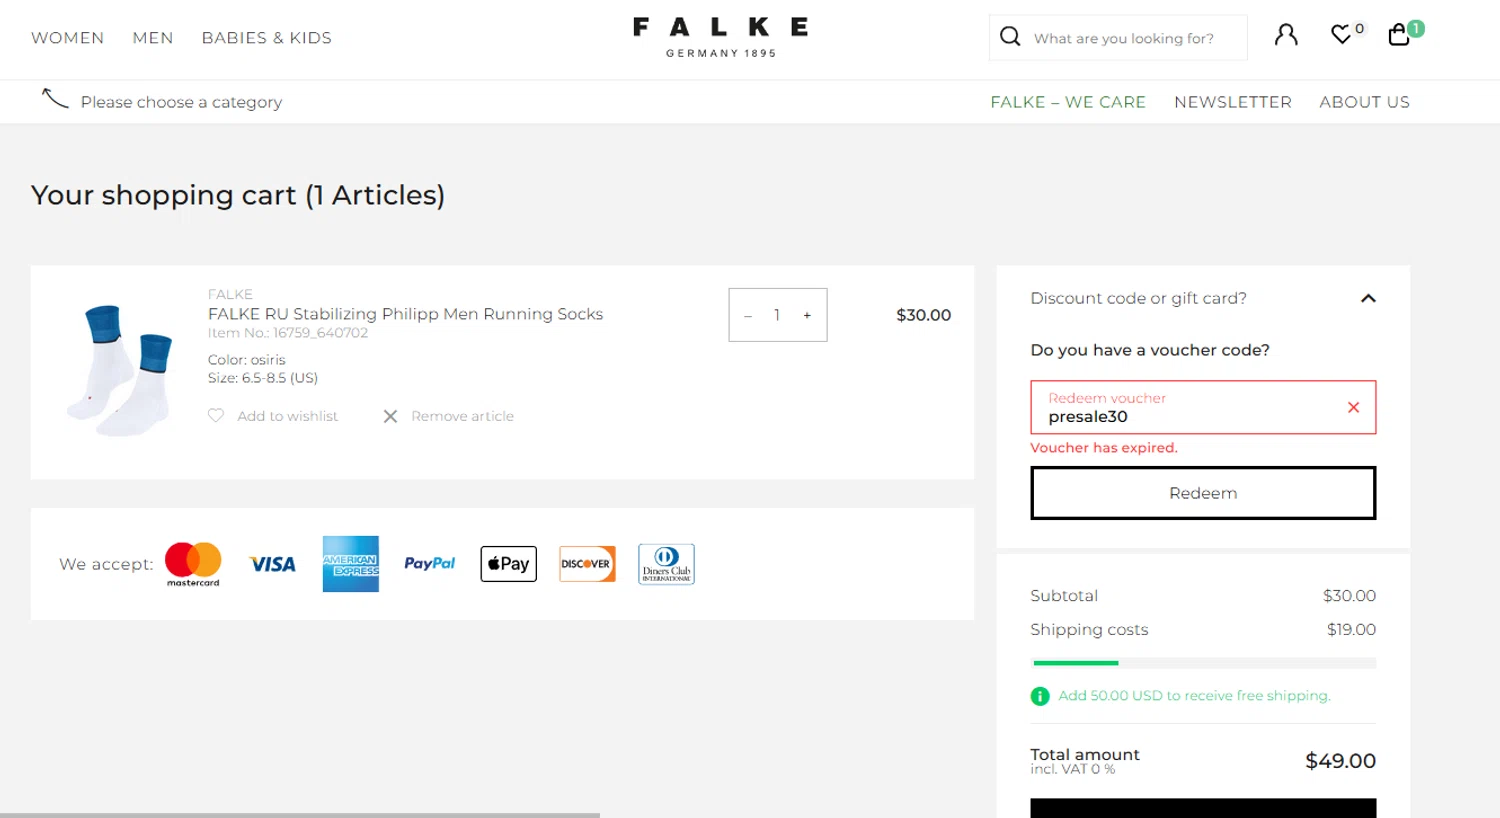Click the free shipping progress bar
This screenshot has width=1500, height=818.
[x=1204, y=663]
